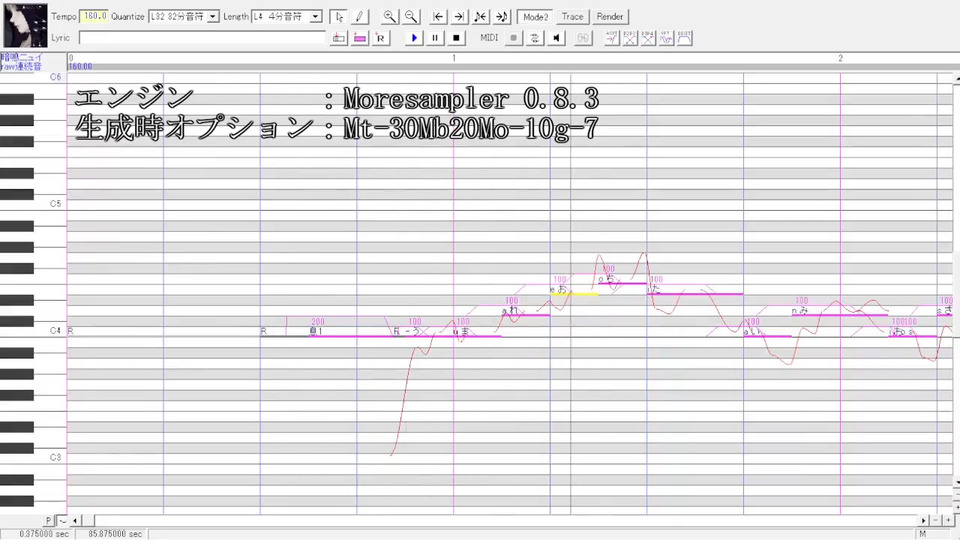Toggle the P button at bottom left
The width and height of the screenshot is (960, 540).
point(48,520)
